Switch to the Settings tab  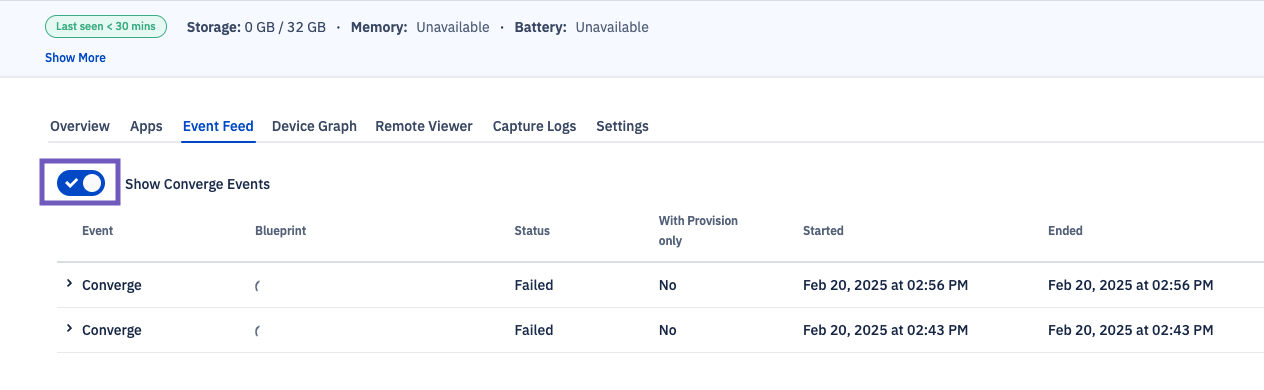pyautogui.click(x=622, y=126)
